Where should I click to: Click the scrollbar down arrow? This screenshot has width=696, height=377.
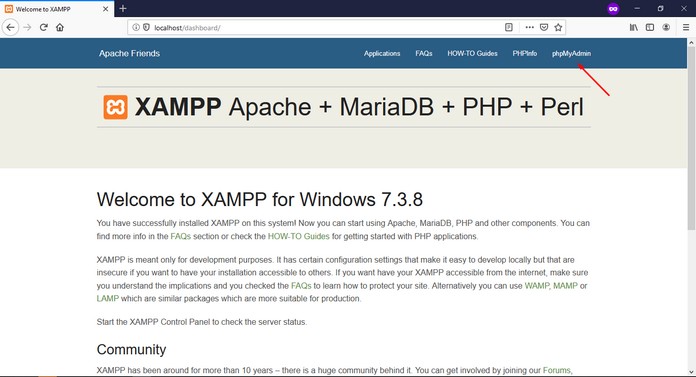[691, 372]
